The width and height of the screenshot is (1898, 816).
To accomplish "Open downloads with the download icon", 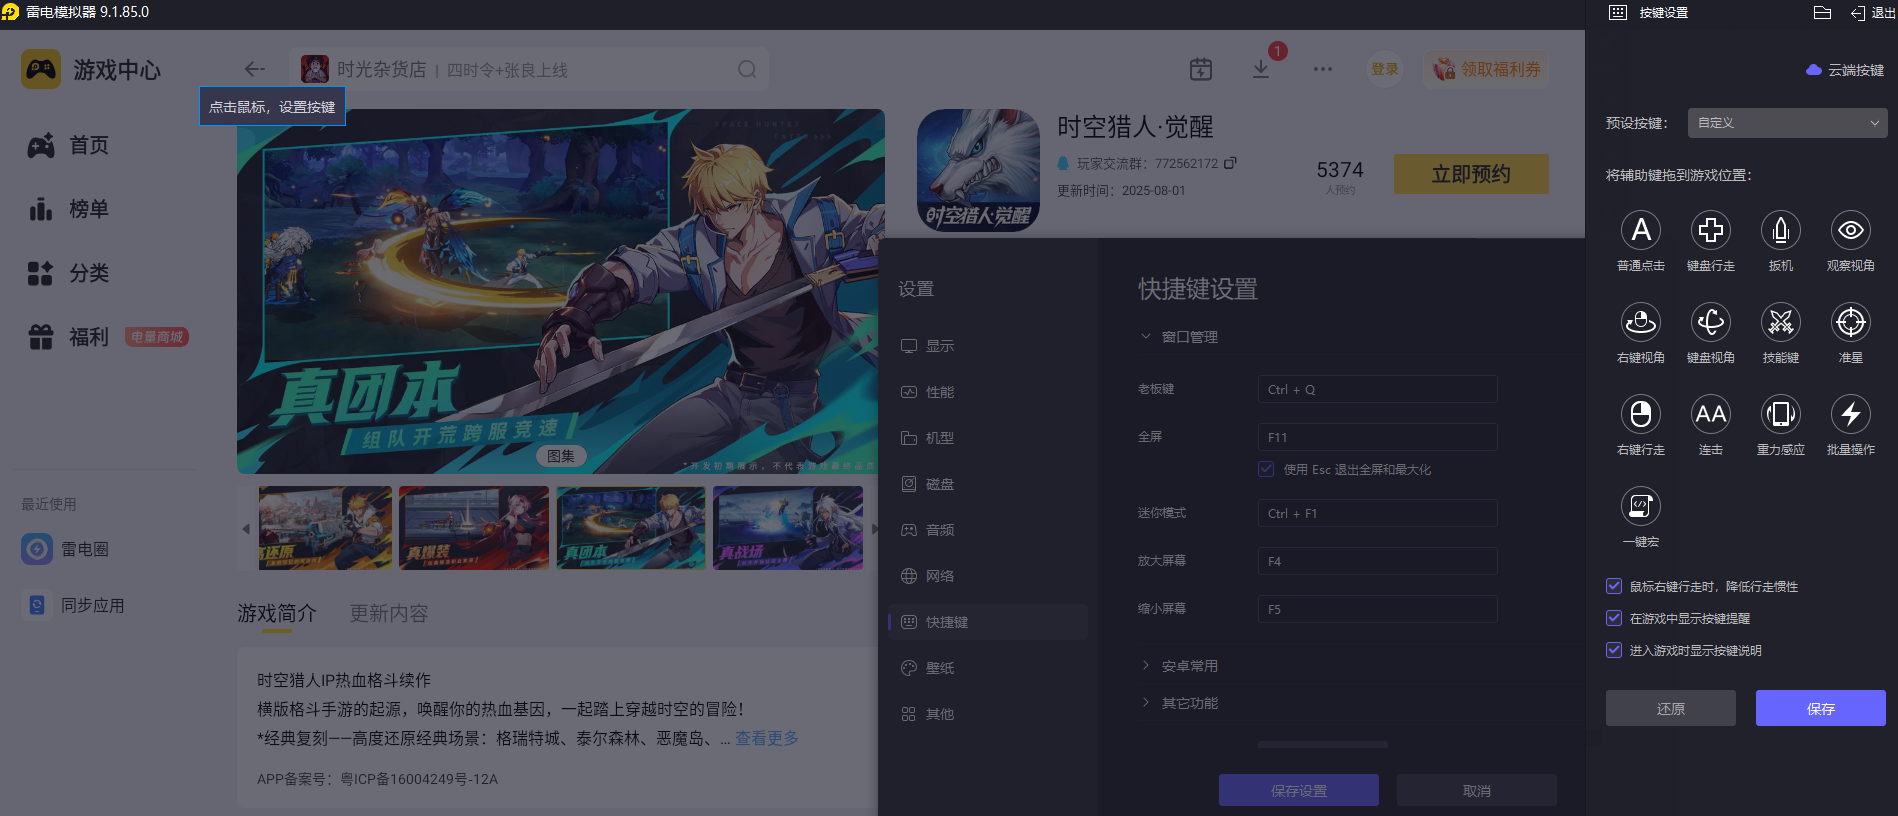I will (1261, 69).
